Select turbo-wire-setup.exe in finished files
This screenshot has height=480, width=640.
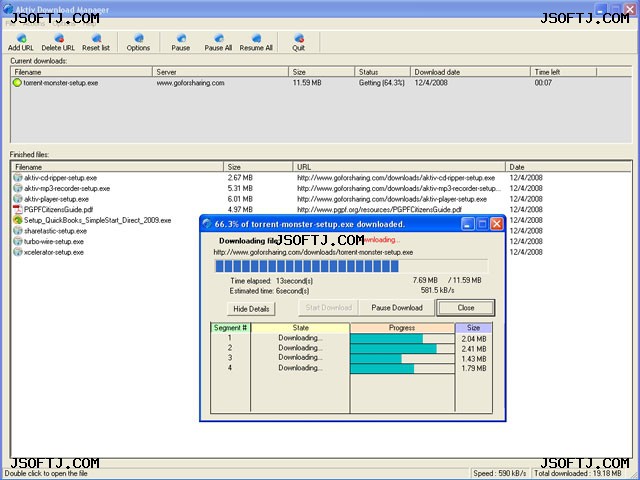click(54, 242)
